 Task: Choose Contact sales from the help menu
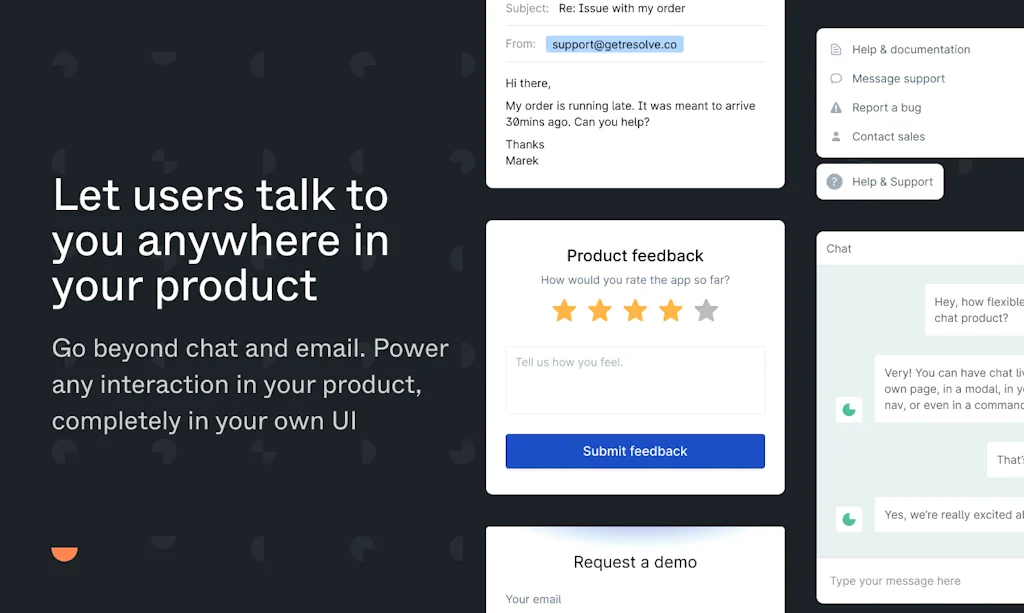coord(888,137)
